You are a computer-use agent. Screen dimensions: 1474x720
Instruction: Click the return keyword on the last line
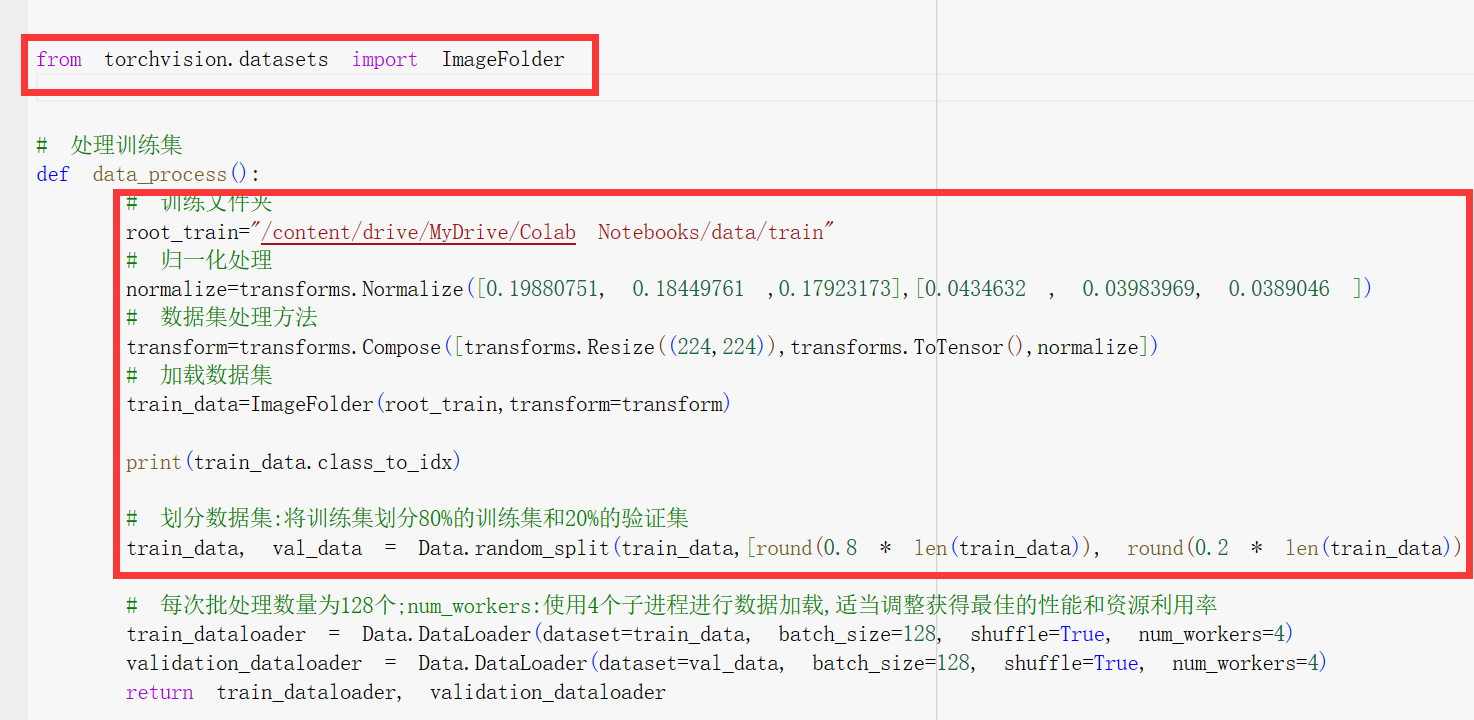point(159,692)
